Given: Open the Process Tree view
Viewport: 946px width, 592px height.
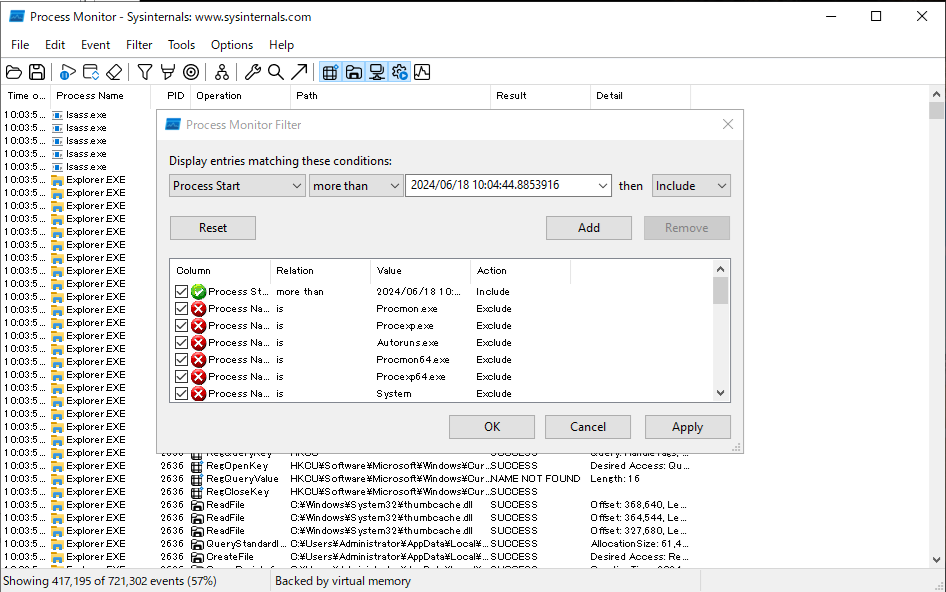Looking at the screenshot, I should [x=222, y=71].
